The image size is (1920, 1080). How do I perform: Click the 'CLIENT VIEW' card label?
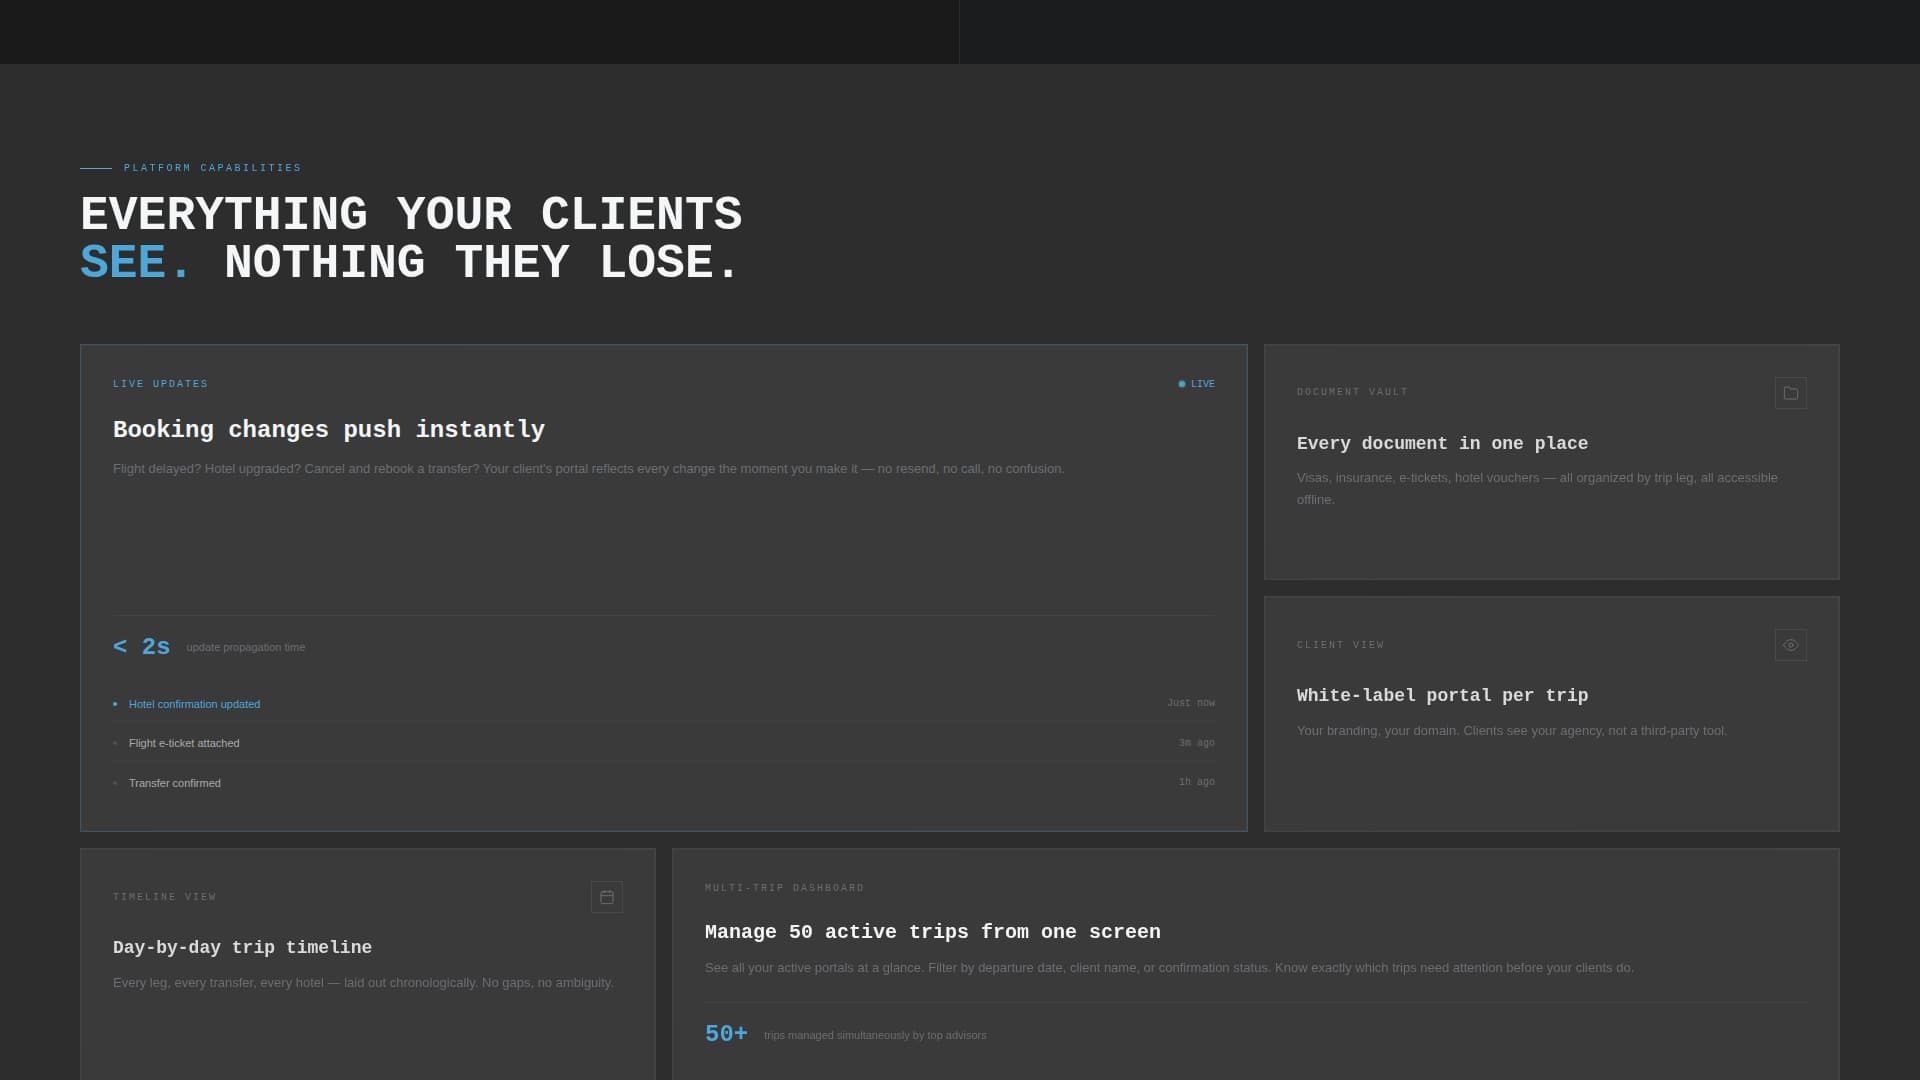[1340, 645]
